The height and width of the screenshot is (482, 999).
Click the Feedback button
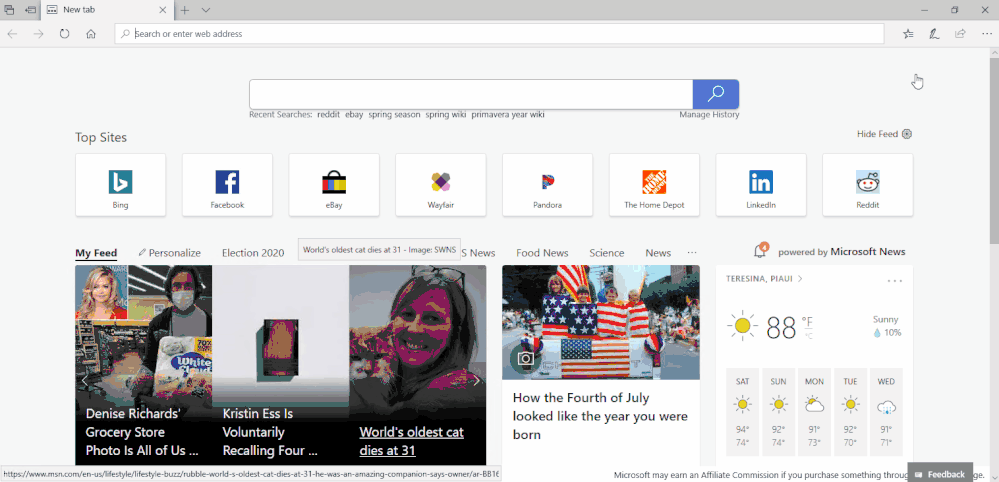(x=940, y=474)
